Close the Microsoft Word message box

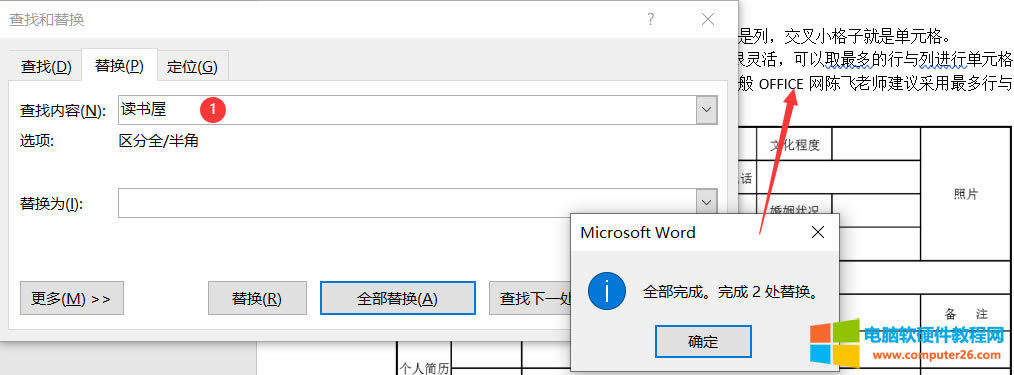tap(818, 232)
